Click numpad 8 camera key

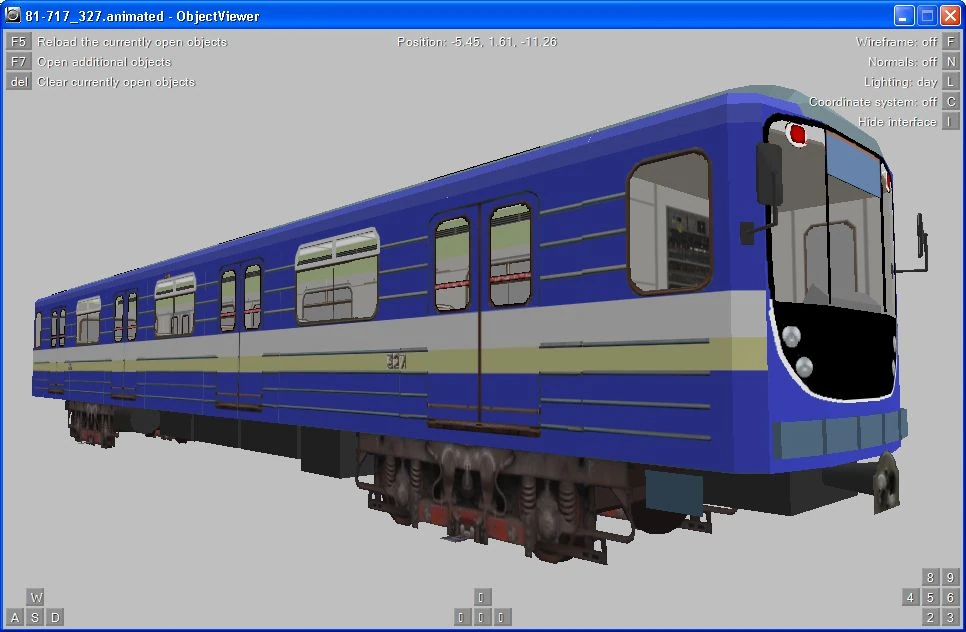(930, 577)
